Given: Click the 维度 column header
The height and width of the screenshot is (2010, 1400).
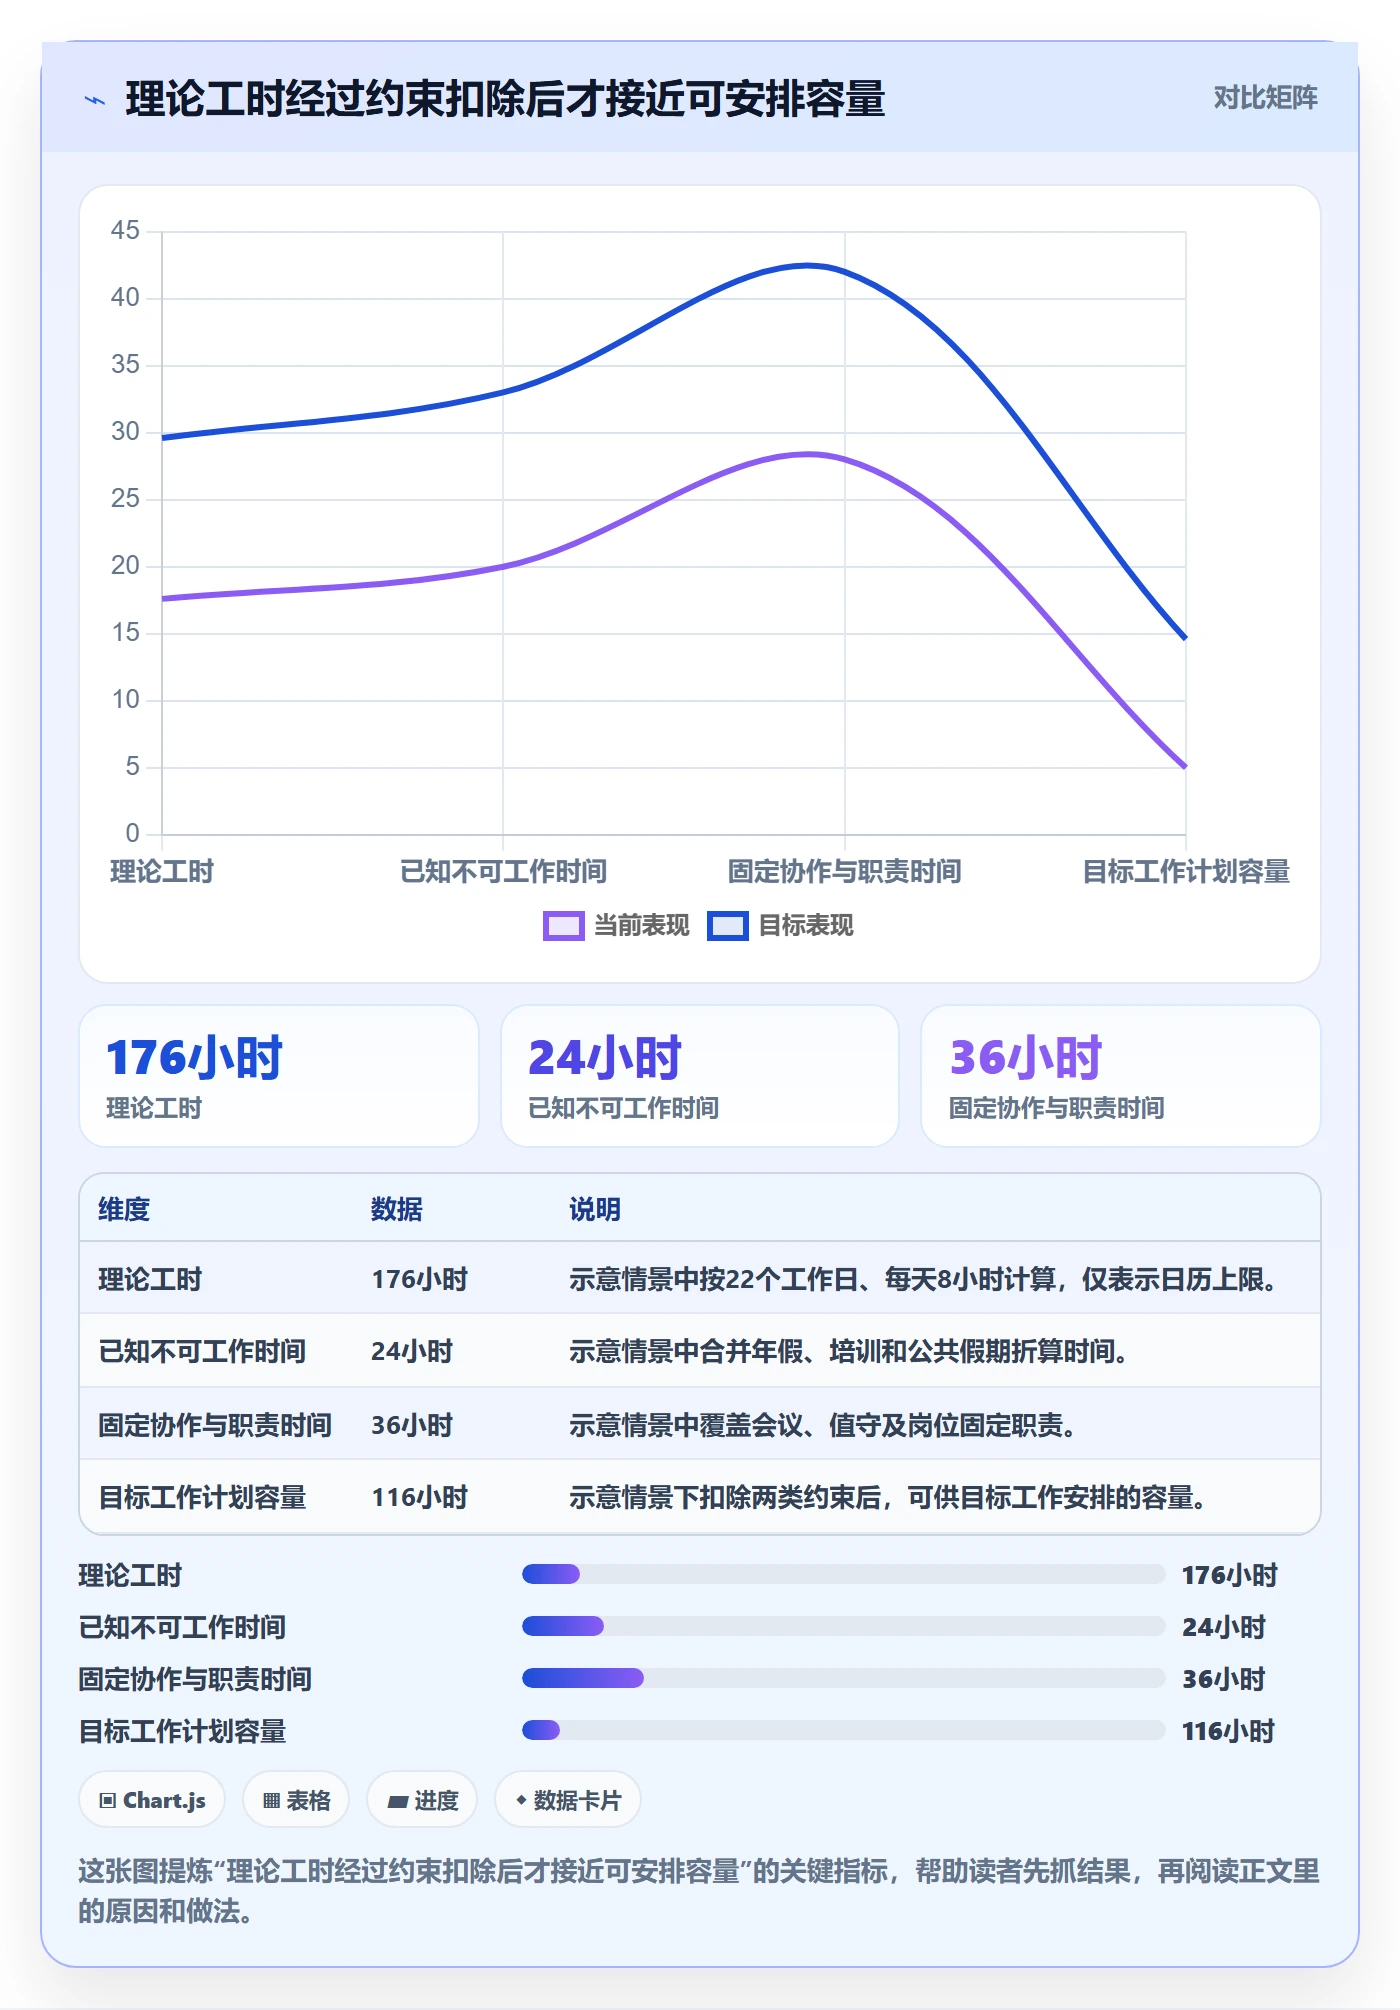Looking at the screenshot, I should click(x=124, y=1209).
